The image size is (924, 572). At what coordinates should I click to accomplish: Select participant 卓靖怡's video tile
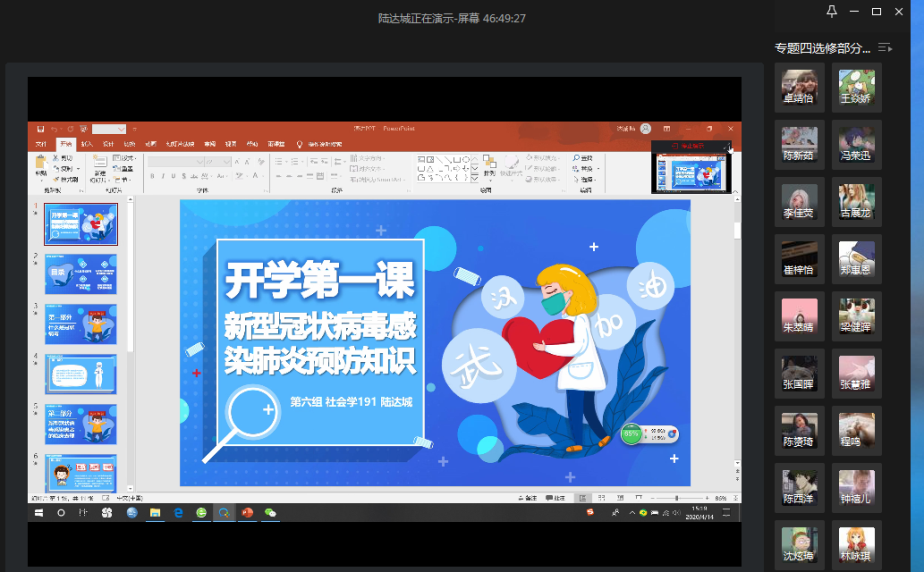point(799,87)
